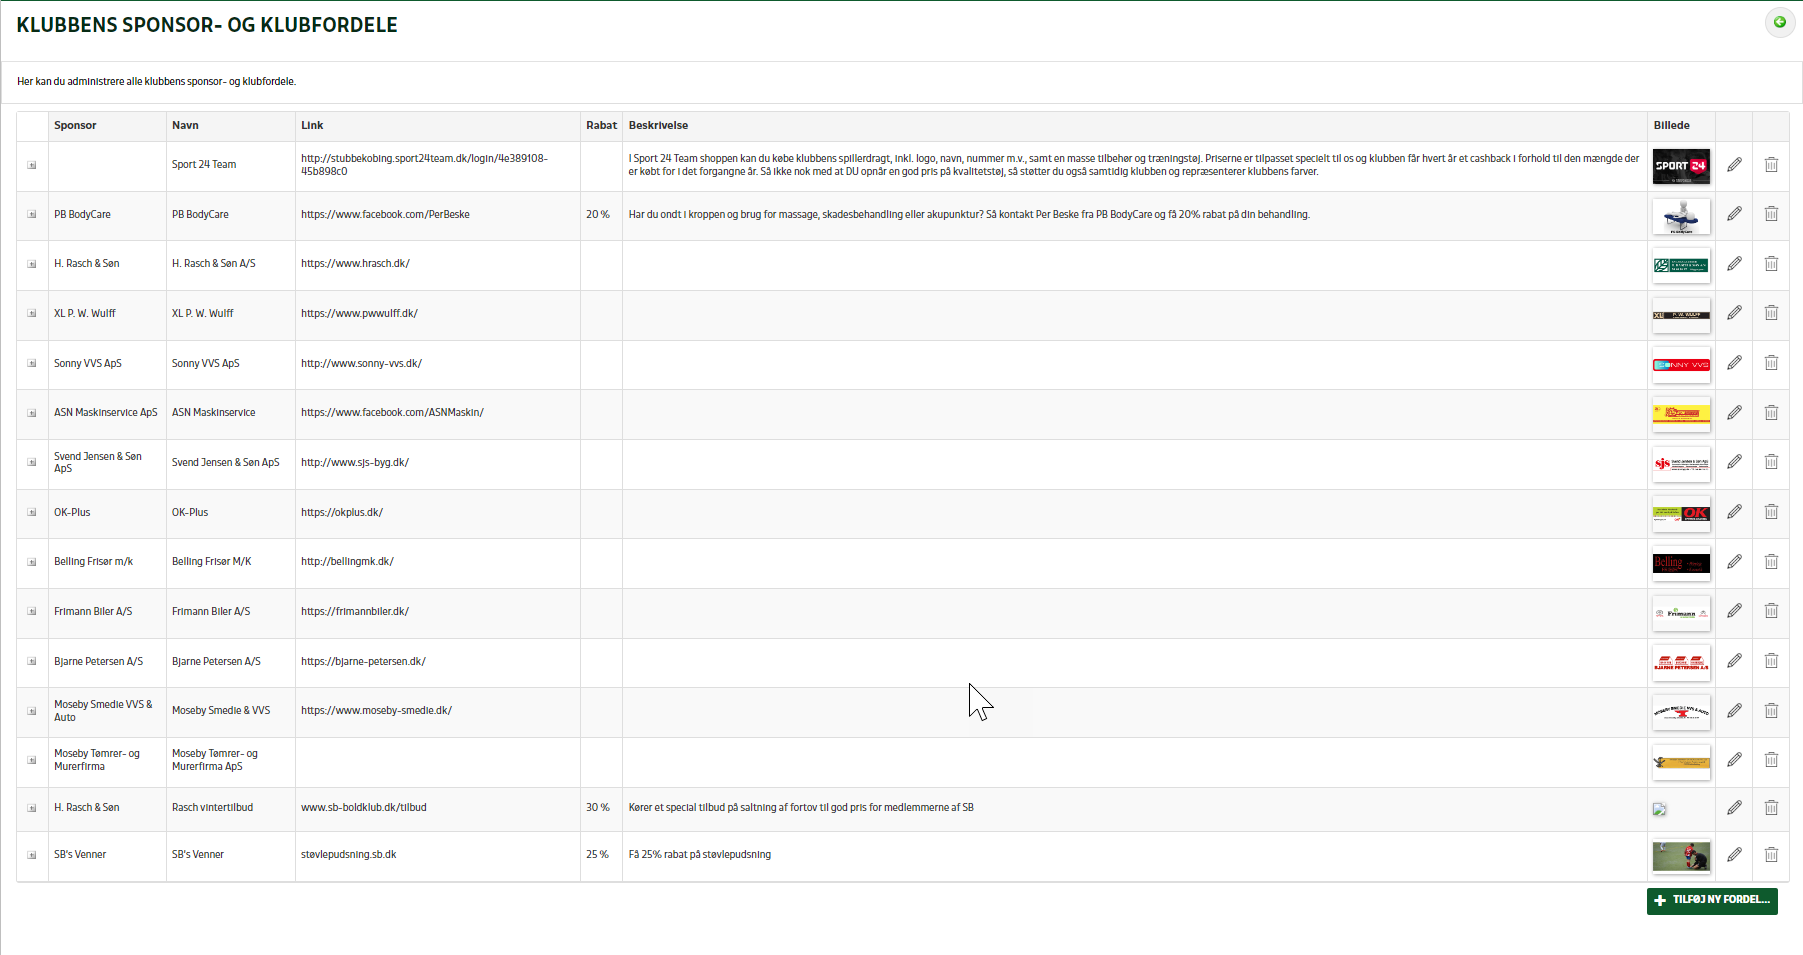Edit the Svend Jensen & Søn ApS row
This screenshot has width=1803, height=955.
(x=1734, y=461)
